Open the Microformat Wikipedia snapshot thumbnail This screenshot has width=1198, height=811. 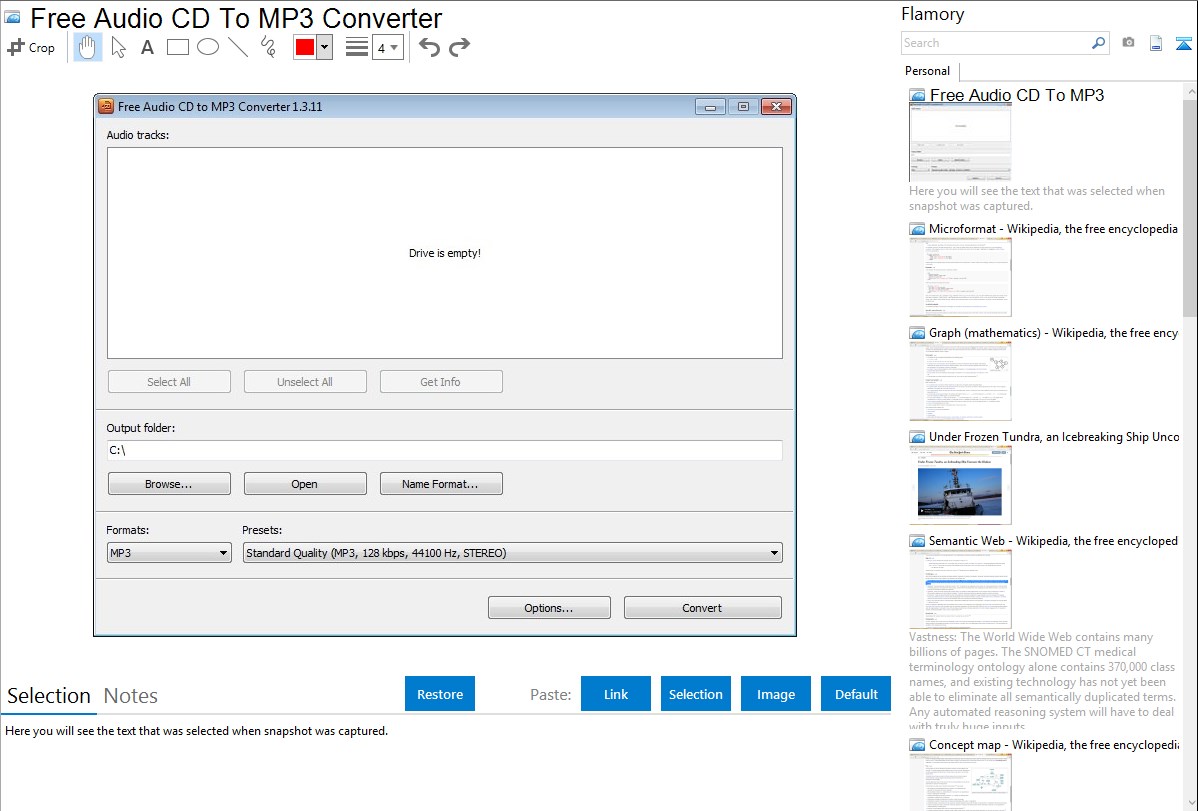(x=960, y=277)
